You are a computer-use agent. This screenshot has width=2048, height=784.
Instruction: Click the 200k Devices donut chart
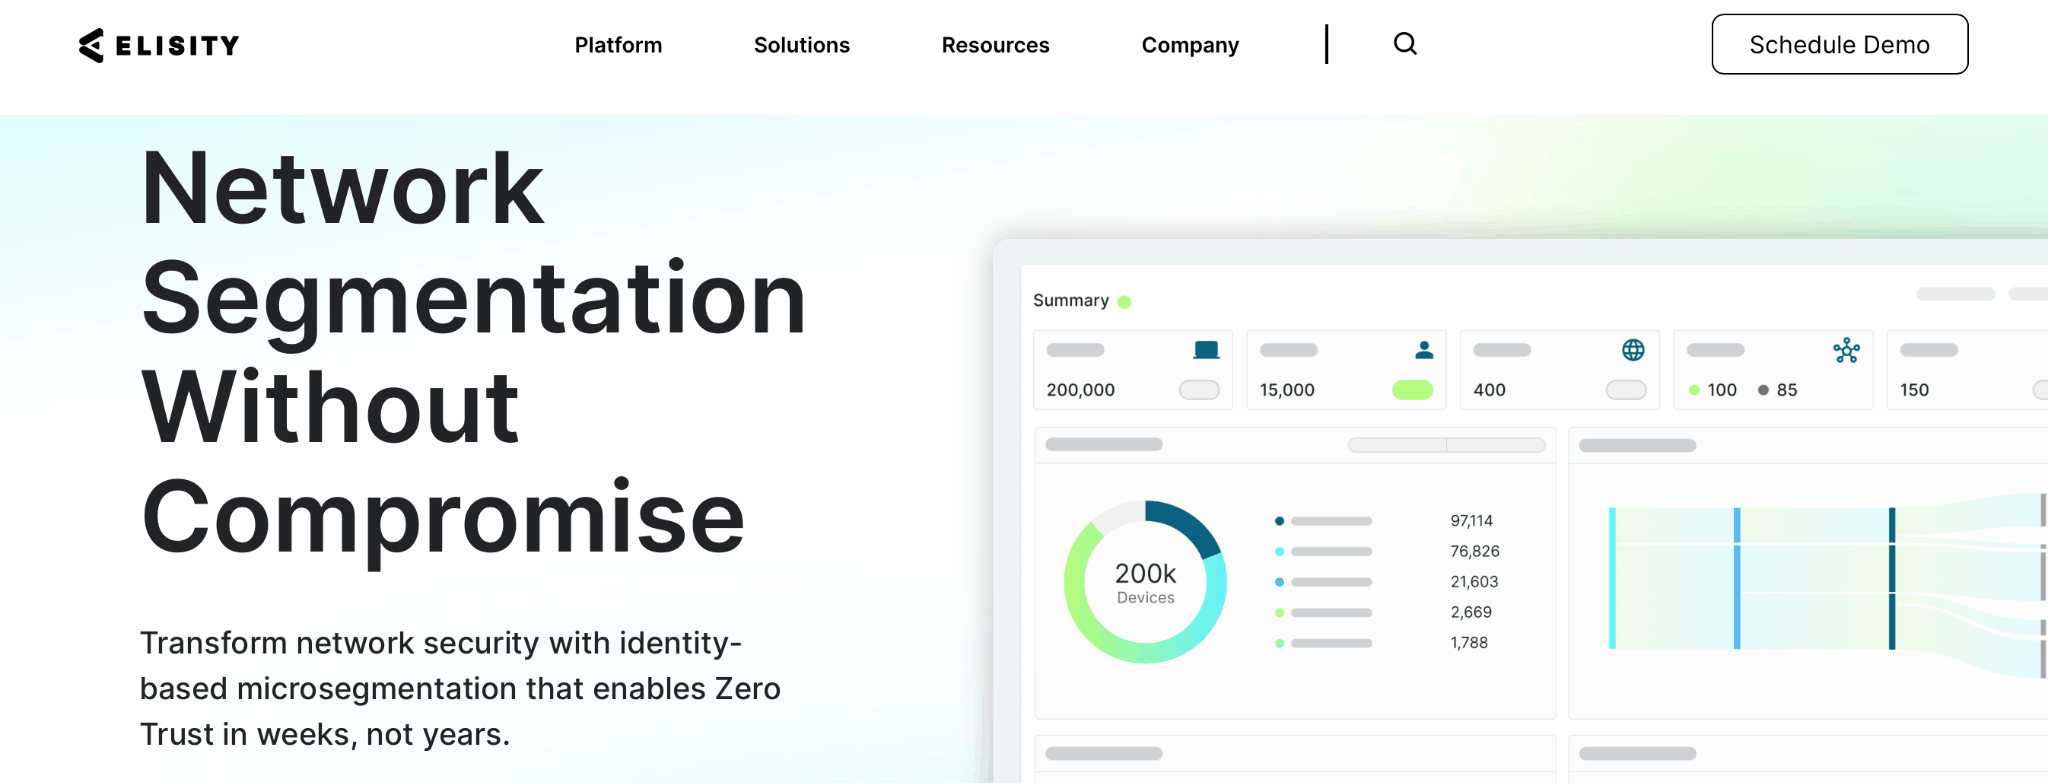[1145, 582]
